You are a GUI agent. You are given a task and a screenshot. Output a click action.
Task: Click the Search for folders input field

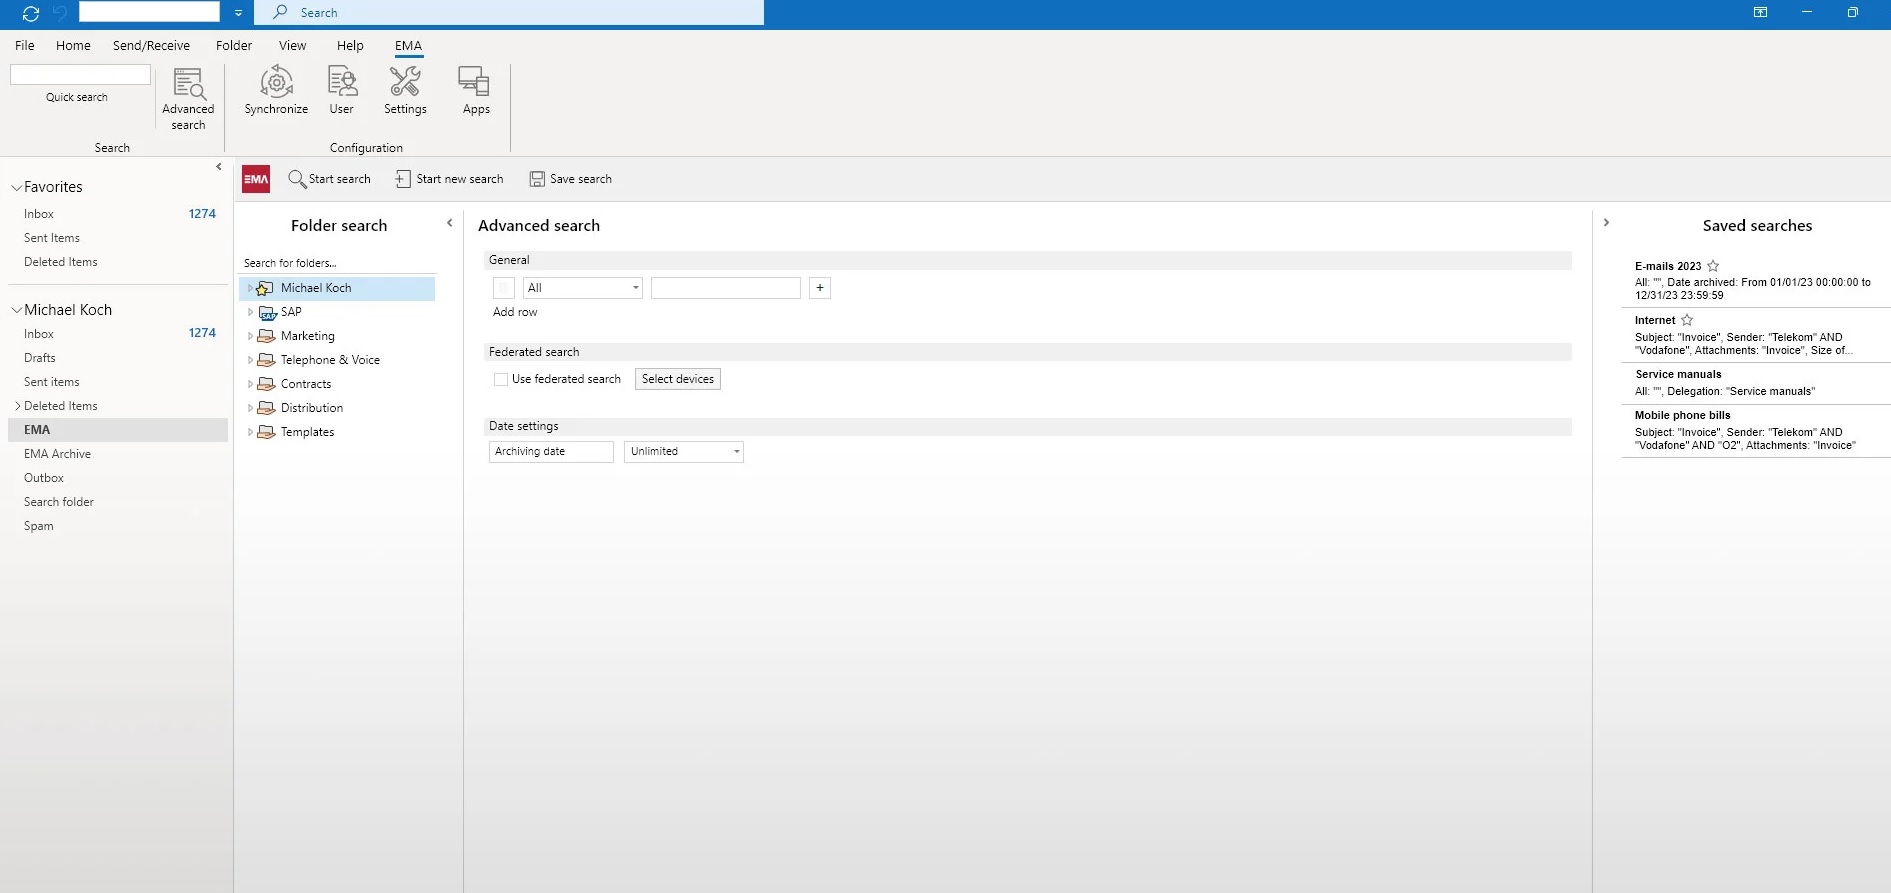coord(337,263)
